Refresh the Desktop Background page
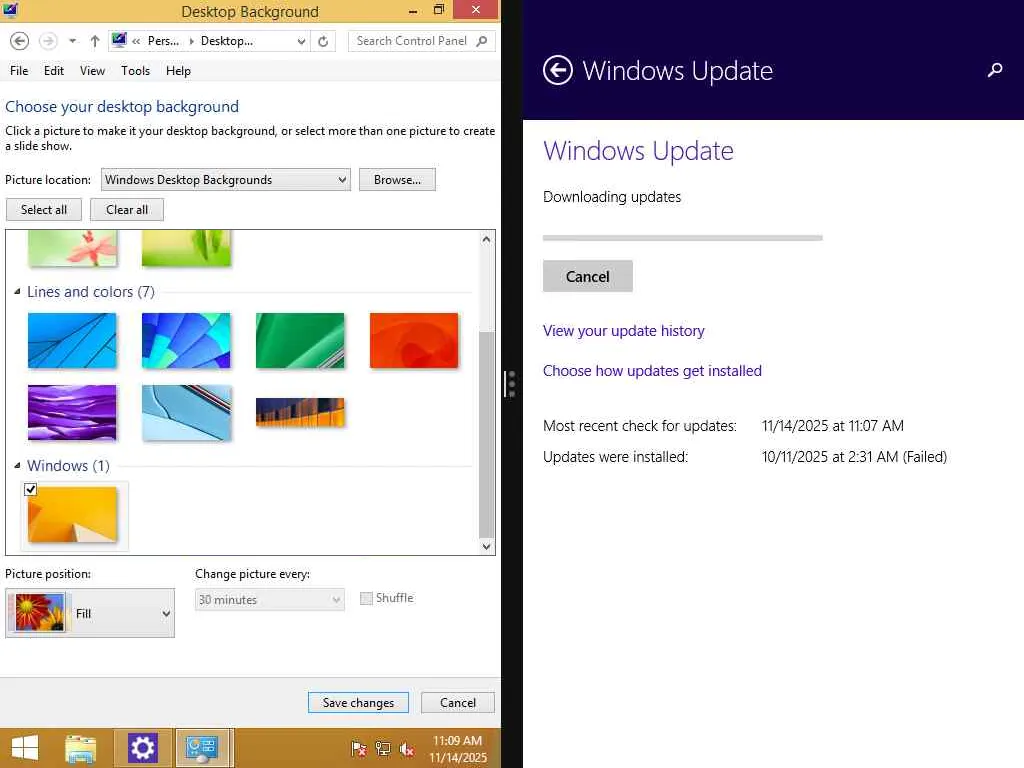Image resolution: width=1024 pixels, height=768 pixels. tap(323, 41)
